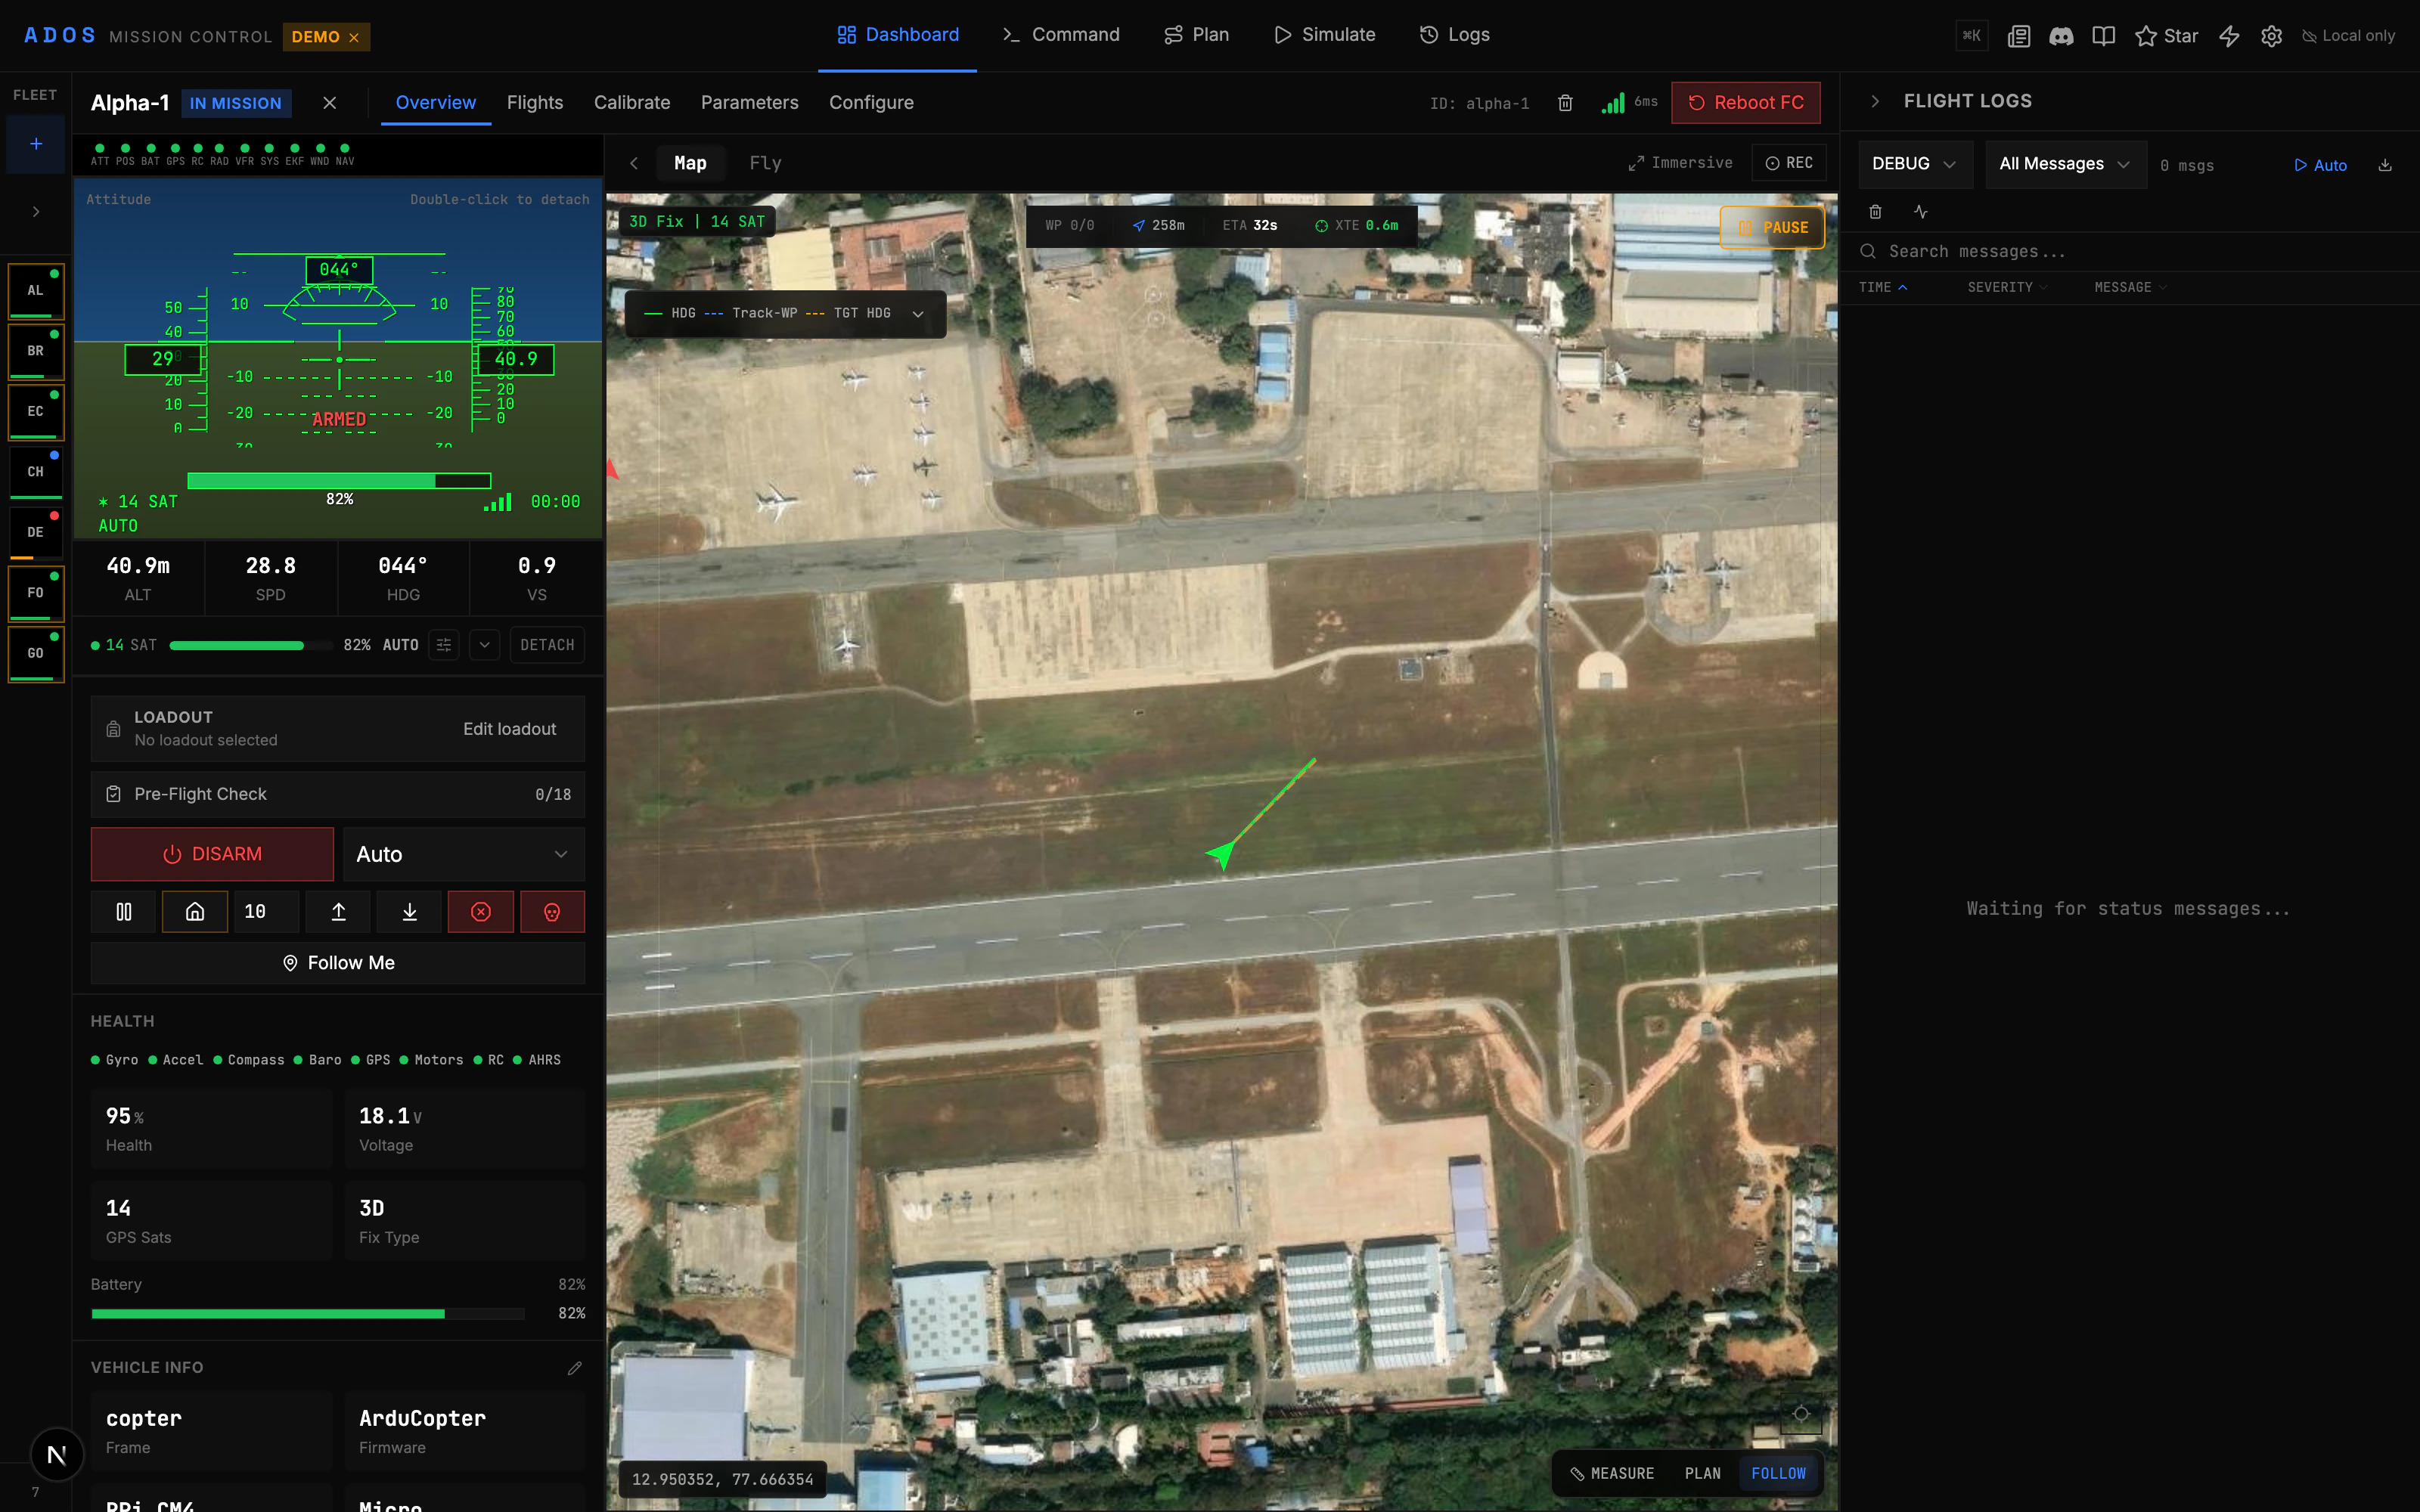The width and height of the screenshot is (2420, 1512).
Task: Download flight logs icon
Action: click(2385, 165)
